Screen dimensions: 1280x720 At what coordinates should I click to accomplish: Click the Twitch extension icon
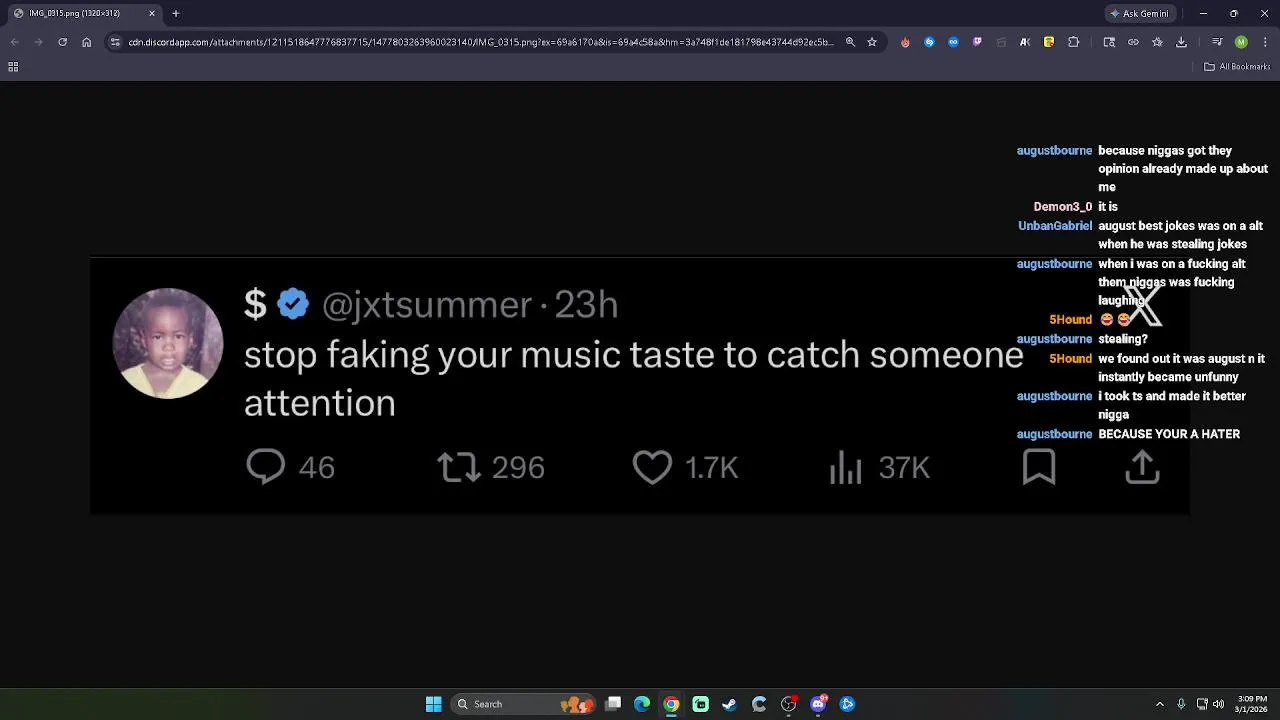pos(977,42)
